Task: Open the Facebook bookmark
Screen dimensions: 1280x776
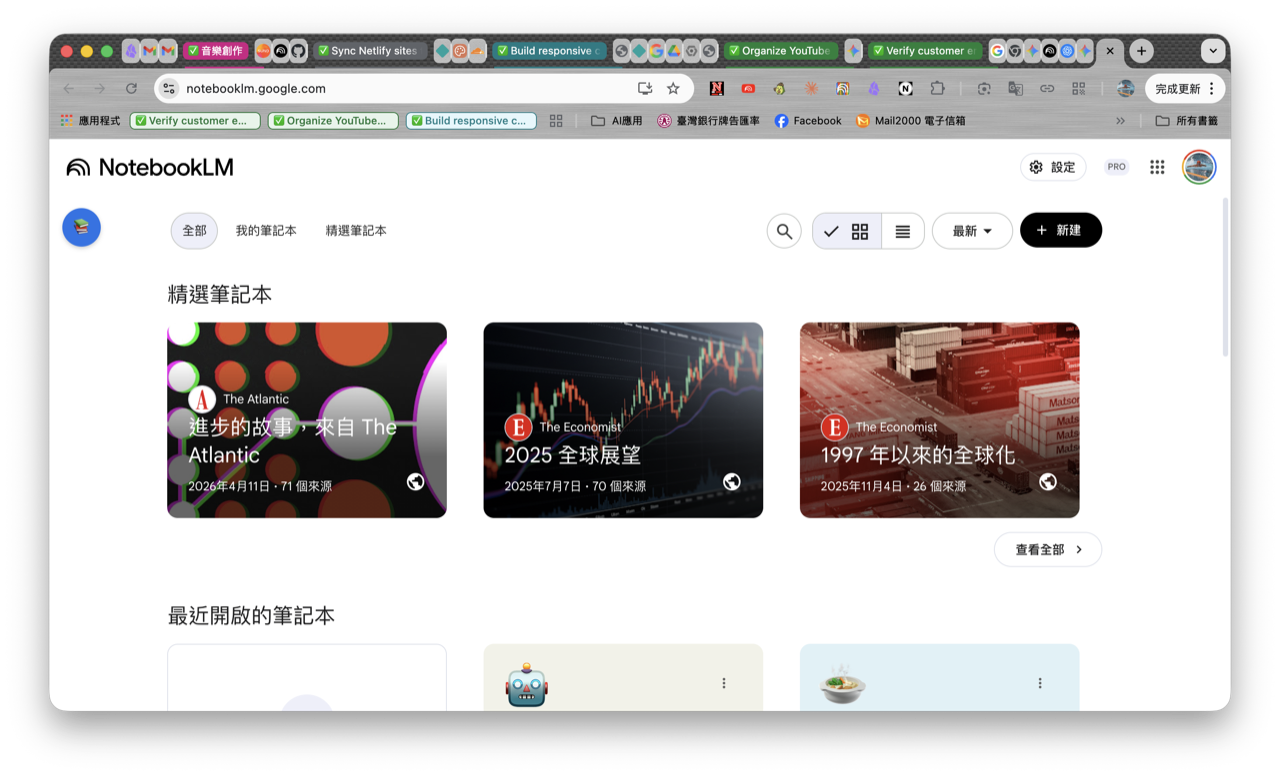Action: [x=808, y=121]
